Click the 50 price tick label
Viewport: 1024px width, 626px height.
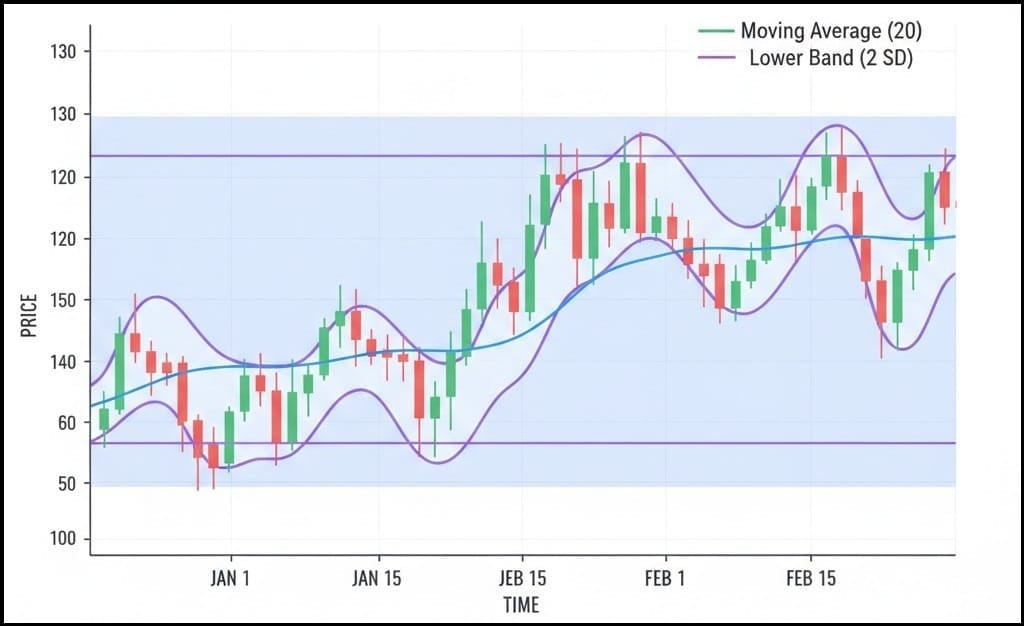pos(67,484)
